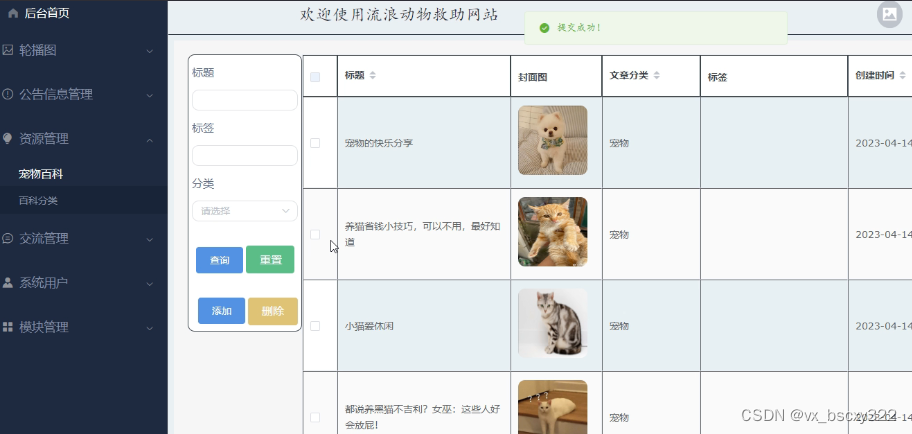Click the blue 查询 button

219,260
